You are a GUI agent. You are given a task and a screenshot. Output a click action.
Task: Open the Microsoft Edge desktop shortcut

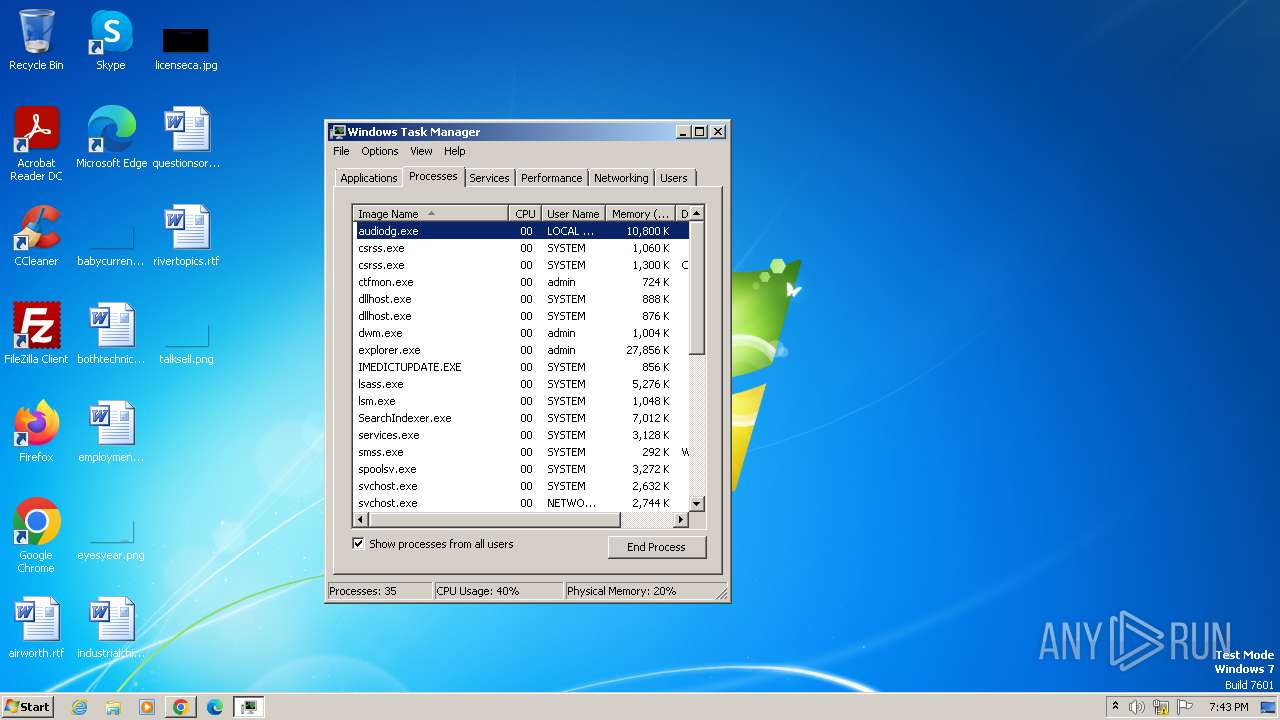pyautogui.click(x=111, y=137)
